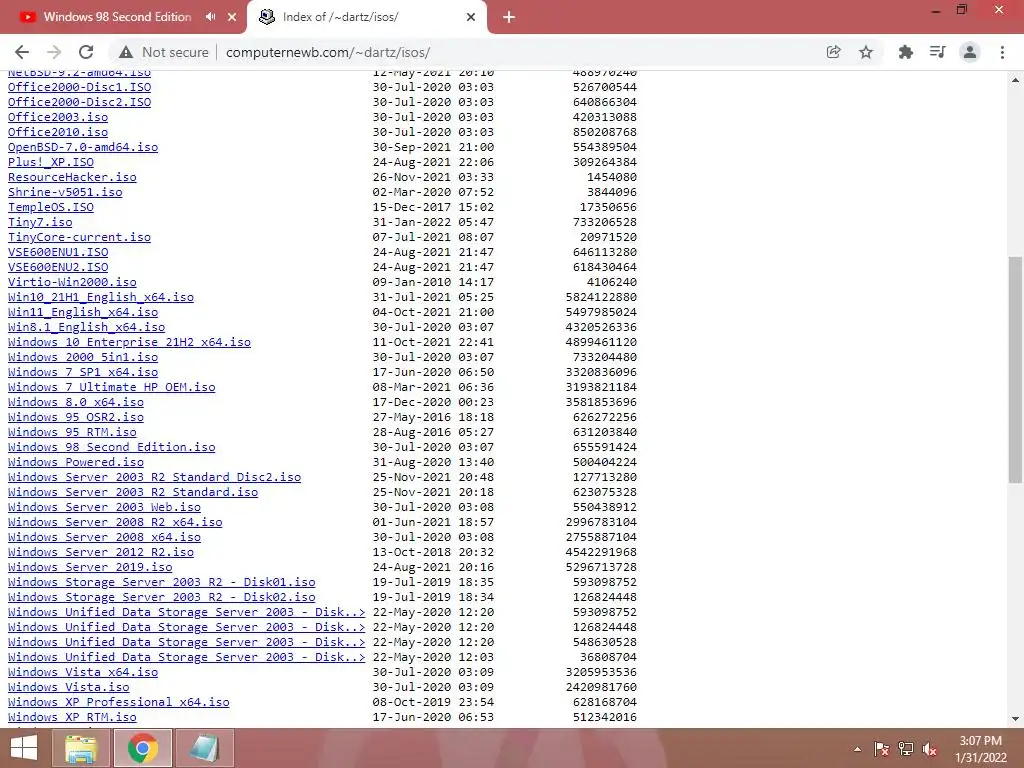Open Windows_2000_5in1.iso link
The height and width of the screenshot is (768, 1024).
click(x=83, y=357)
